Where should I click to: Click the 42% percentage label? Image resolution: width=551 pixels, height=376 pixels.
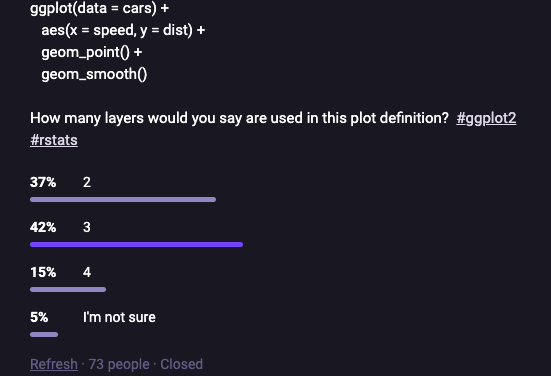coord(43,227)
